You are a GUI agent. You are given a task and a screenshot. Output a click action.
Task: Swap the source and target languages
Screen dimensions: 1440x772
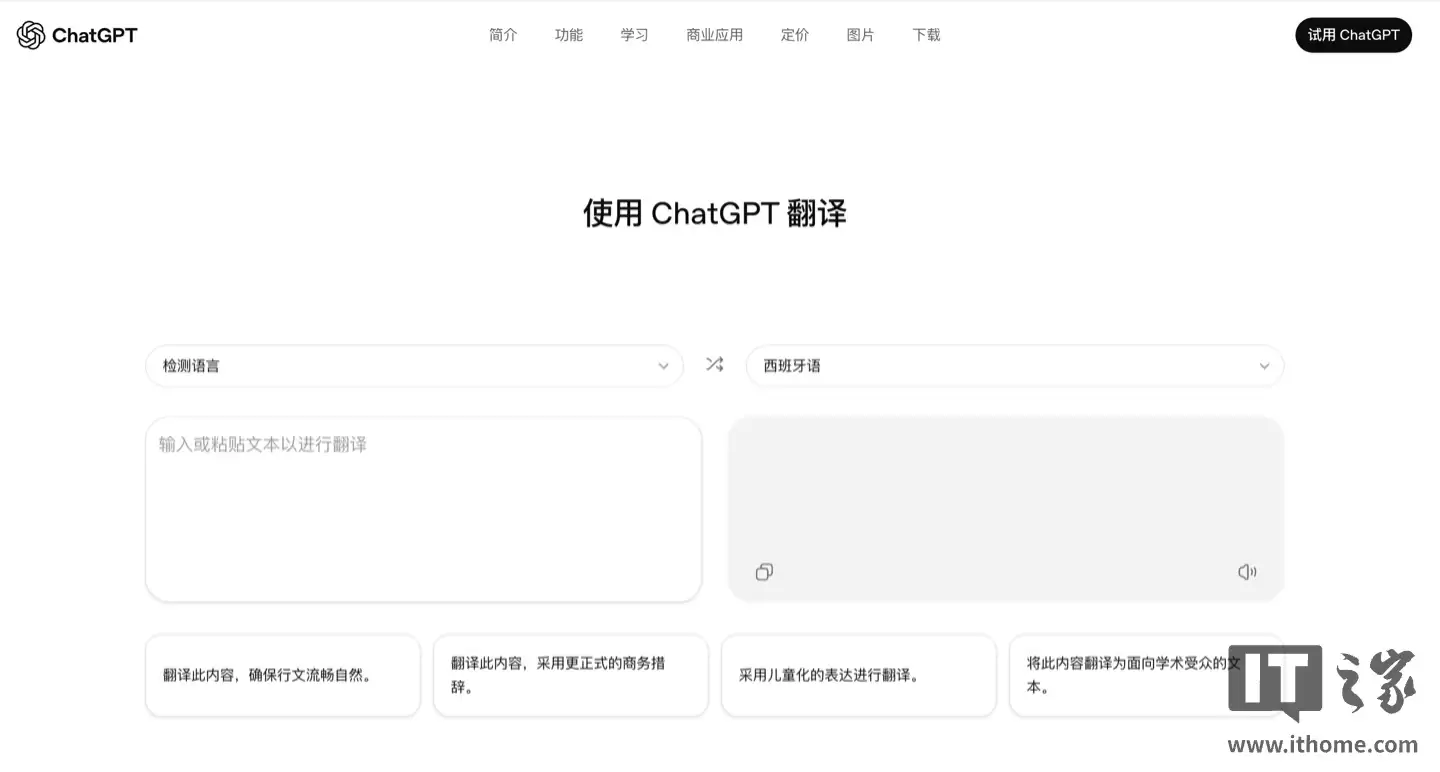point(714,364)
